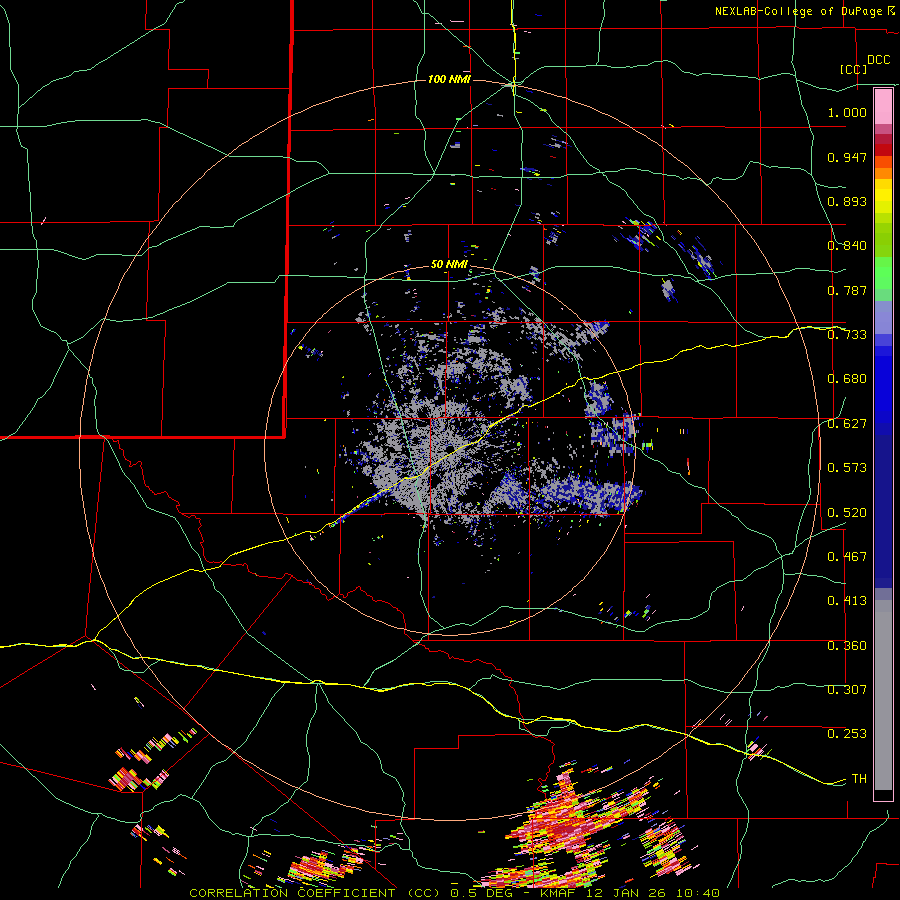
Task: Select the 0.573 legend value
Action: 847,468
